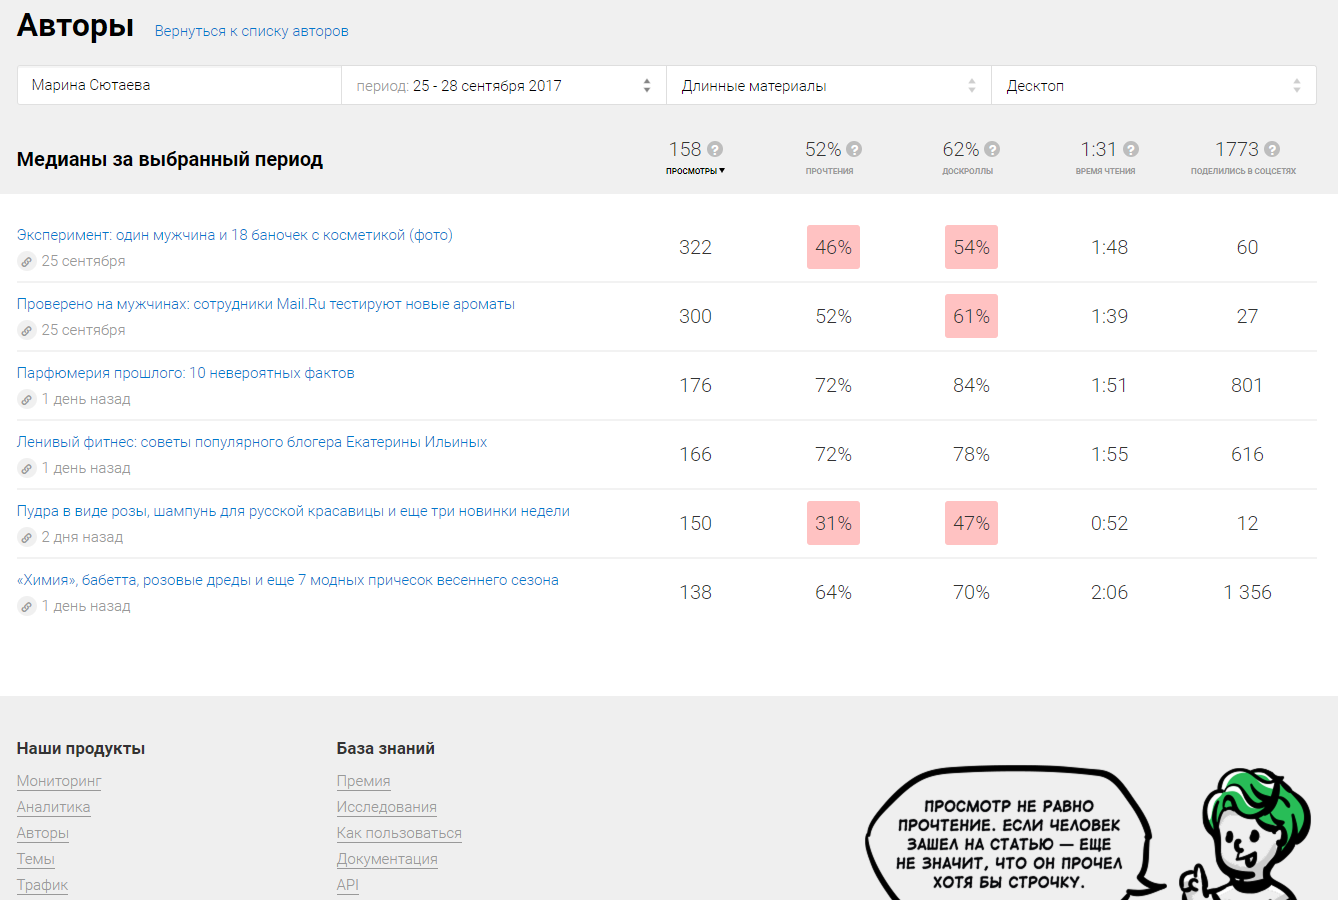
Task: Click the 1:55 reading time value
Action: tap(1109, 454)
